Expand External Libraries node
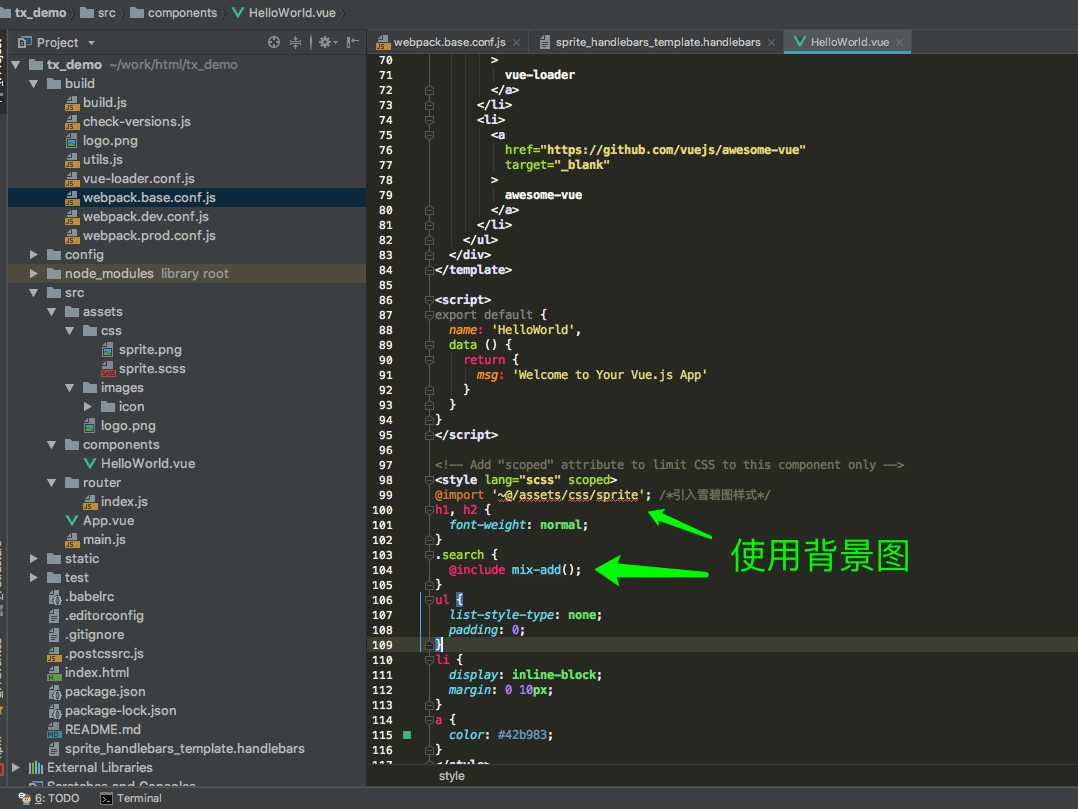This screenshot has height=809, width=1078. tap(16, 767)
